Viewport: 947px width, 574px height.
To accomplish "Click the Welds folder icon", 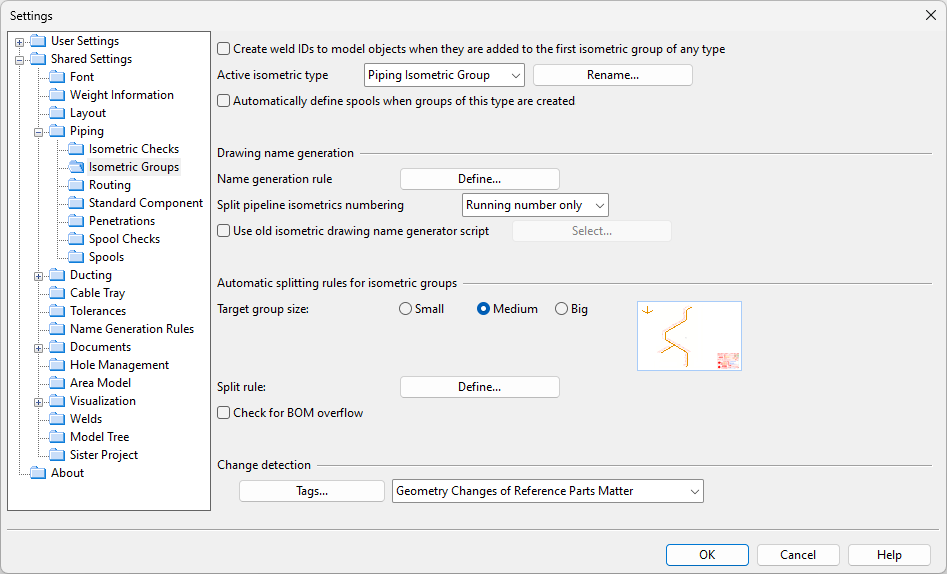I will pyautogui.click(x=58, y=419).
